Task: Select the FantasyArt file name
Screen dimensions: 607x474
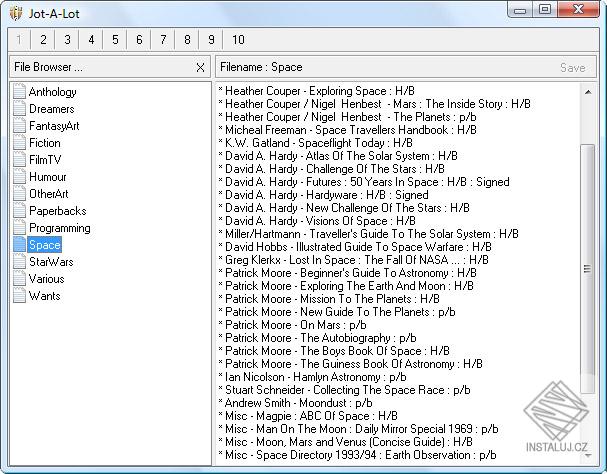Action: pyautogui.click(x=54, y=126)
